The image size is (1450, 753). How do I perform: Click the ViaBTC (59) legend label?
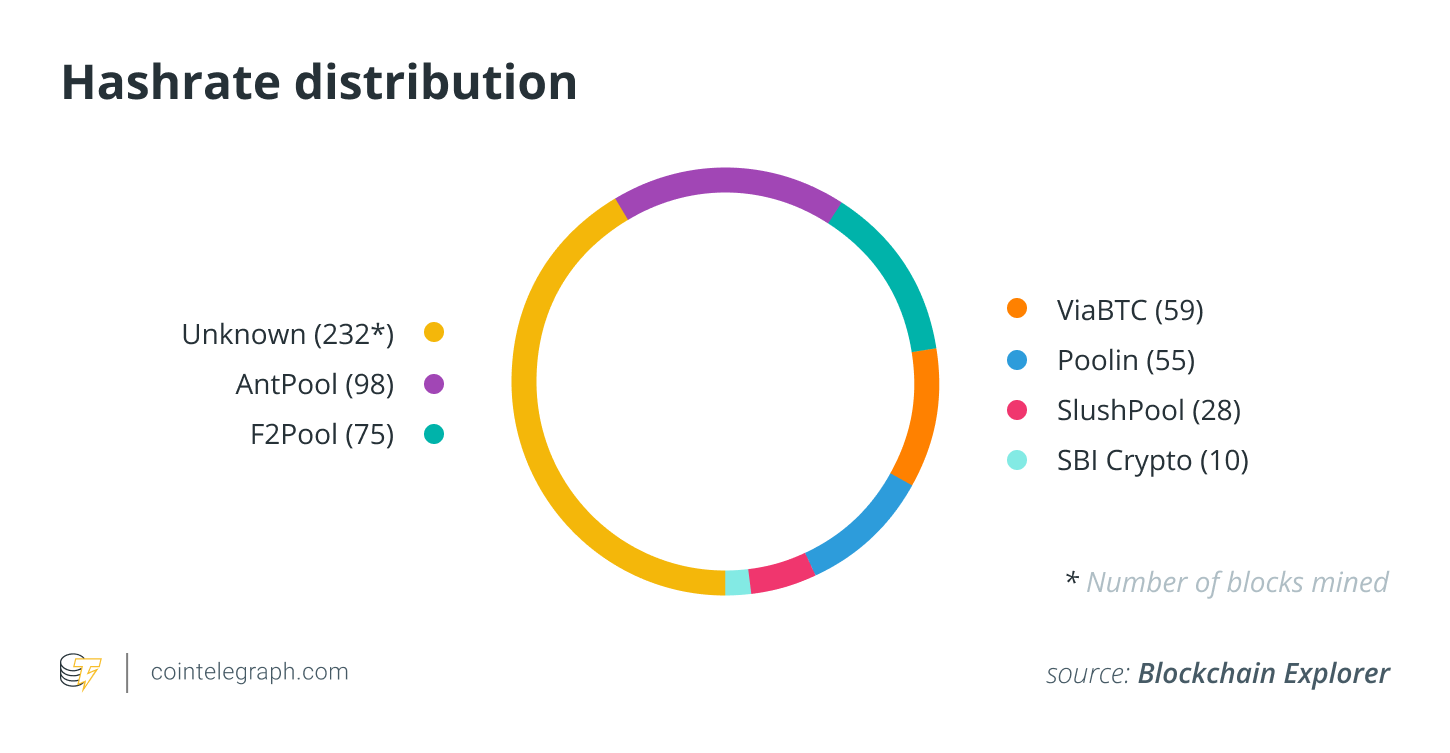1130,310
